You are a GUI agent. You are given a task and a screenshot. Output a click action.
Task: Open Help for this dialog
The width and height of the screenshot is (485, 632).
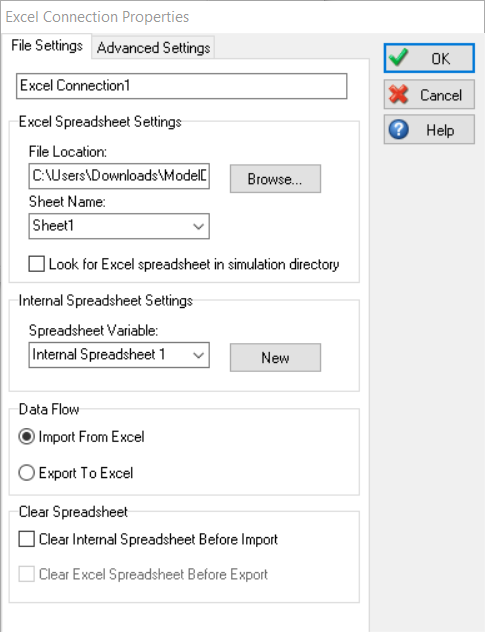pos(429,130)
